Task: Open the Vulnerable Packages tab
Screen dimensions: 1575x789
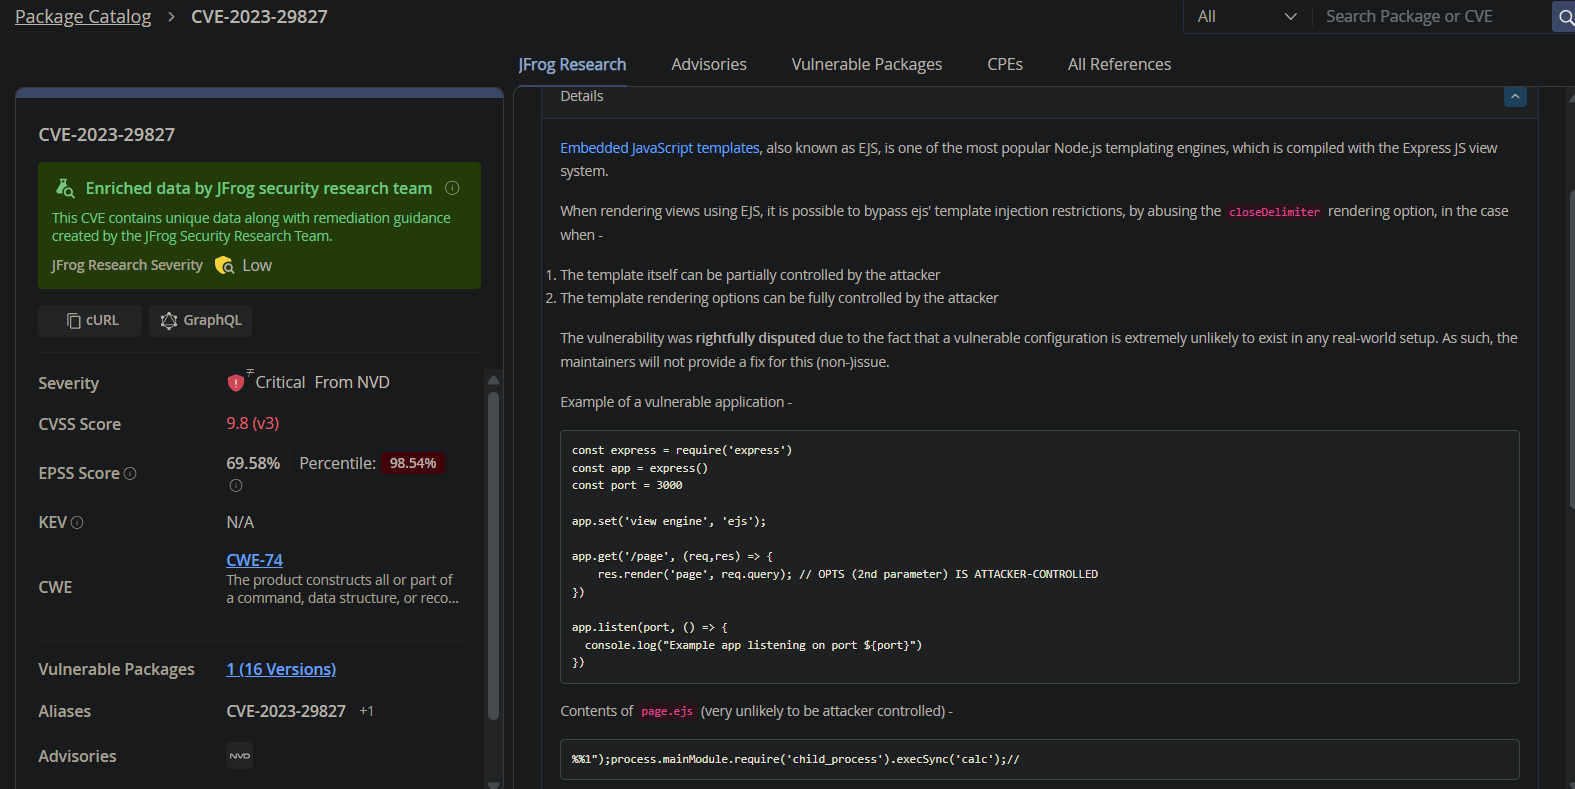Action: coord(867,65)
